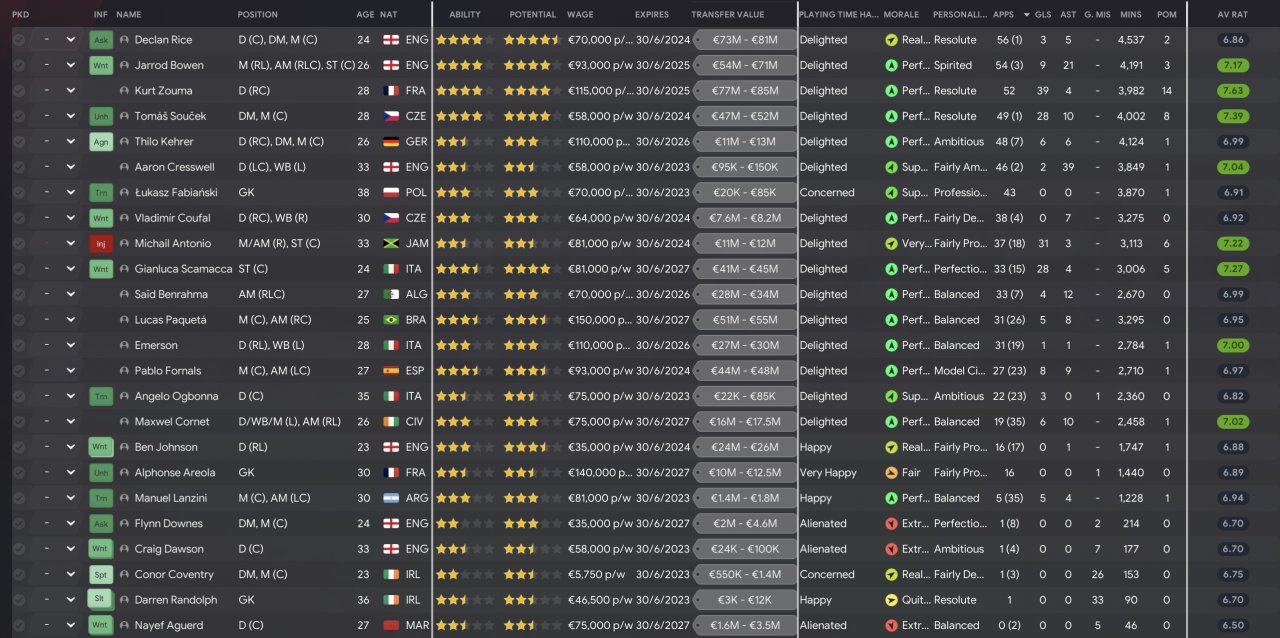The height and width of the screenshot is (638, 1280).
Task: Click Conor Coventry's 'Spt' status icon
Action: point(101,575)
